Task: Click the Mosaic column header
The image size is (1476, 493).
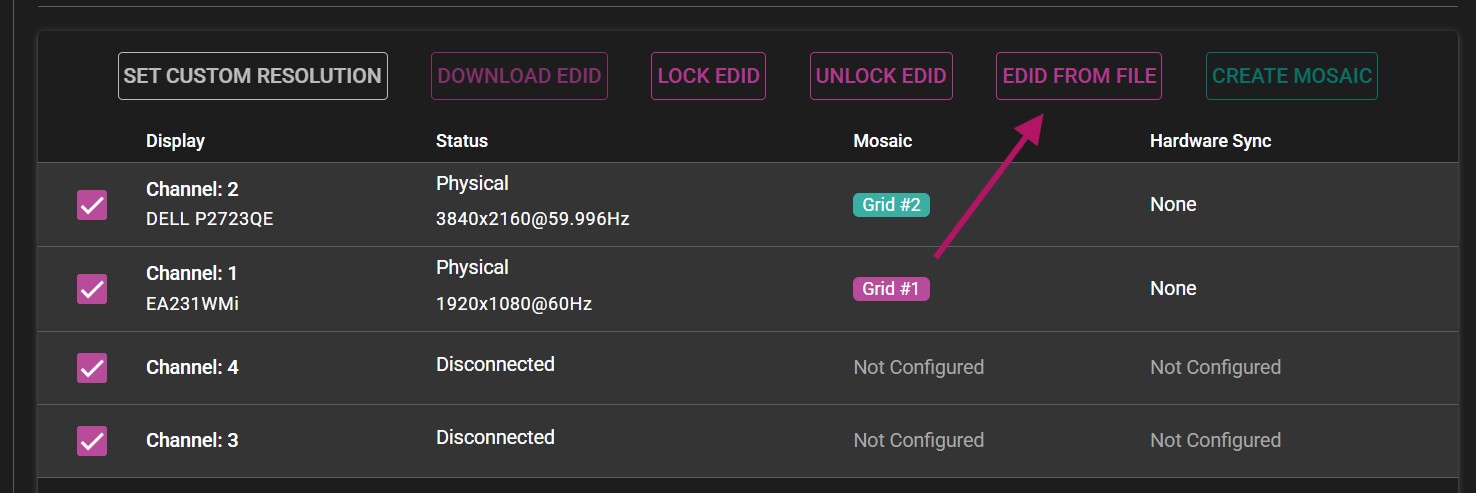Action: 882,141
